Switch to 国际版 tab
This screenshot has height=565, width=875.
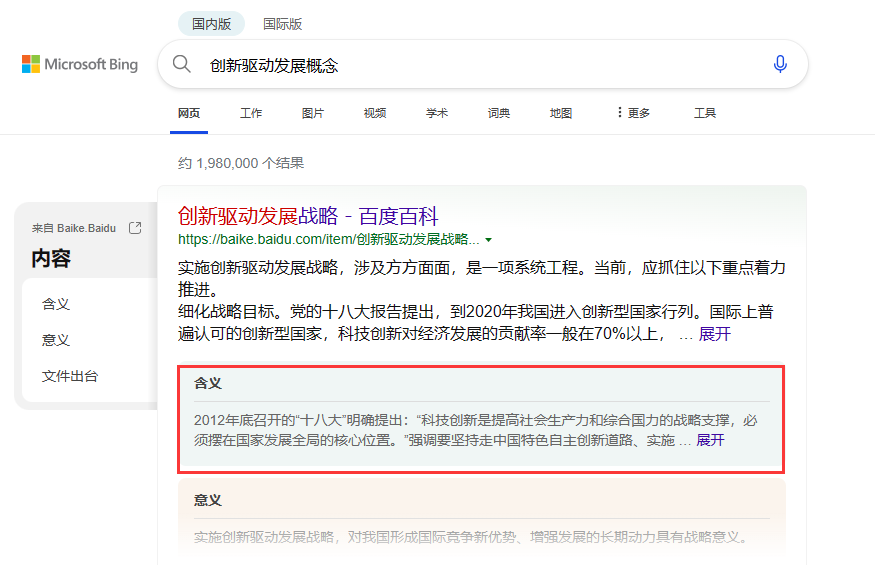(282, 24)
